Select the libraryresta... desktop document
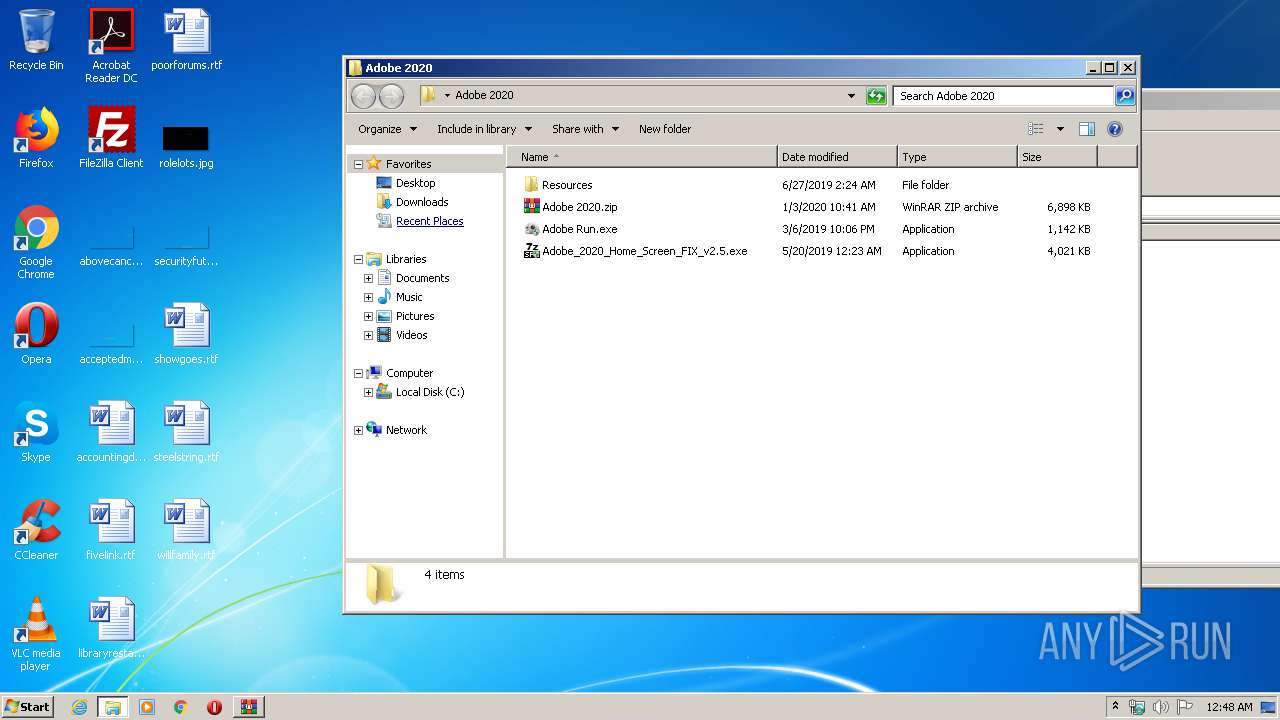The height and width of the screenshot is (720, 1280). [111, 628]
